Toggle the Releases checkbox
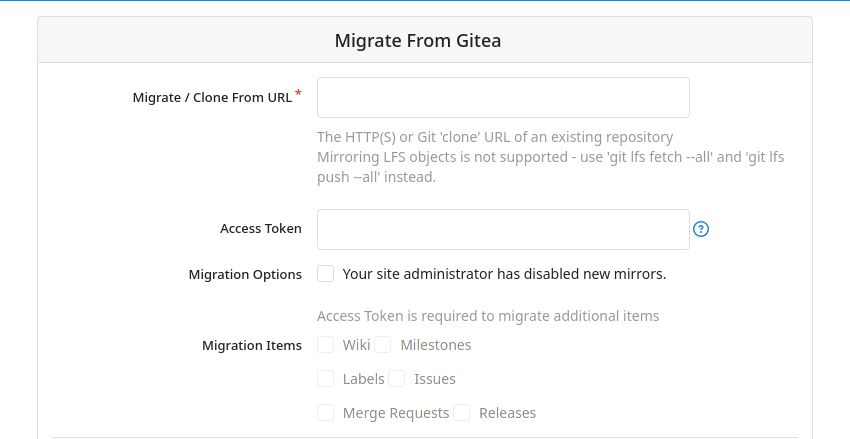 pyautogui.click(x=462, y=413)
